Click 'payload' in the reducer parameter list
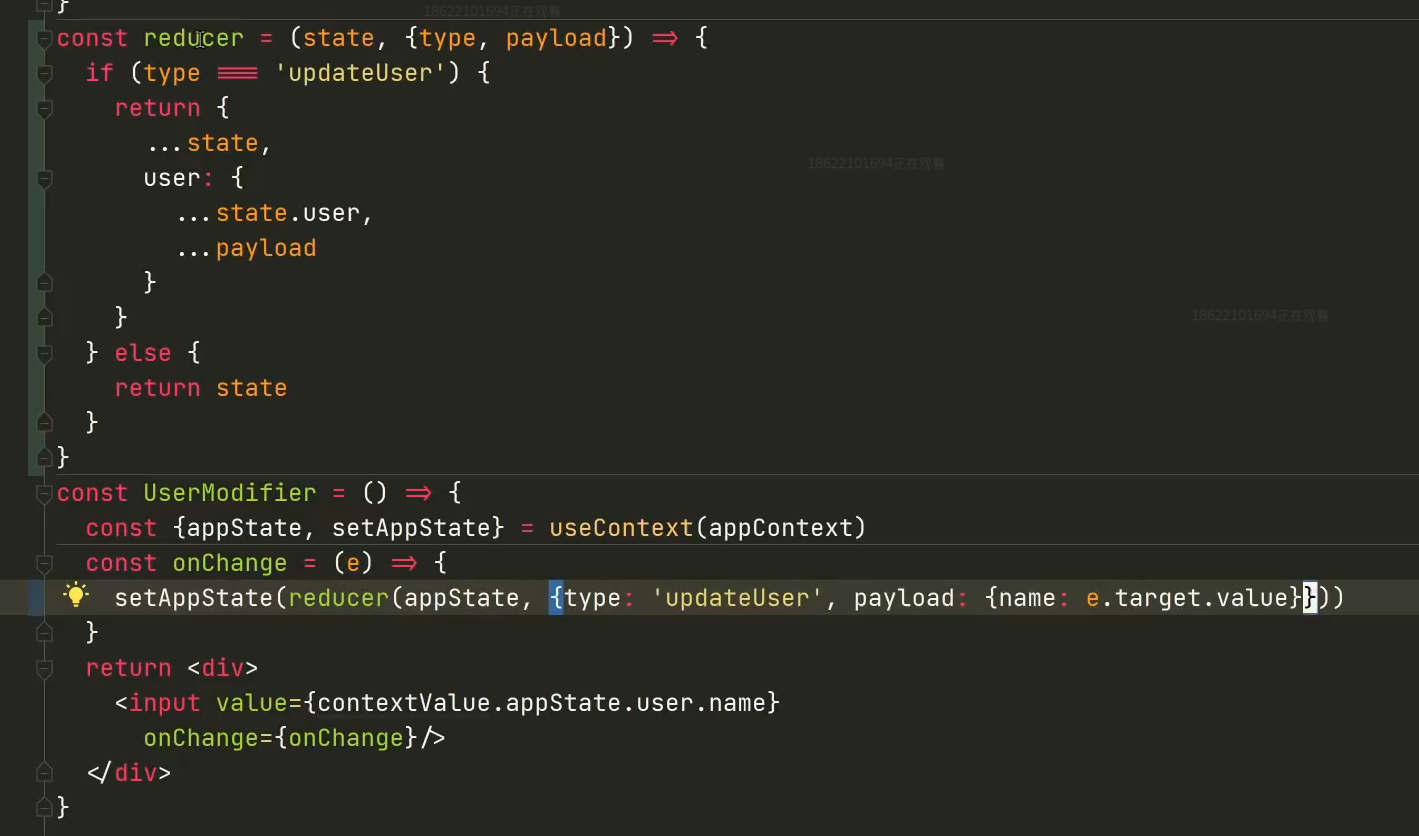Image resolution: width=1419 pixels, height=836 pixels. click(556, 38)
